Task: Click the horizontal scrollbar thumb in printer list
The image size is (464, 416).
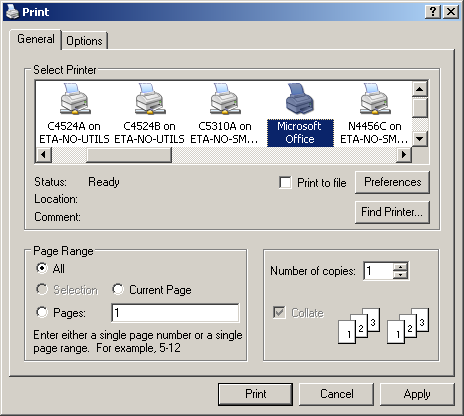Action: (x=129, y=155)
